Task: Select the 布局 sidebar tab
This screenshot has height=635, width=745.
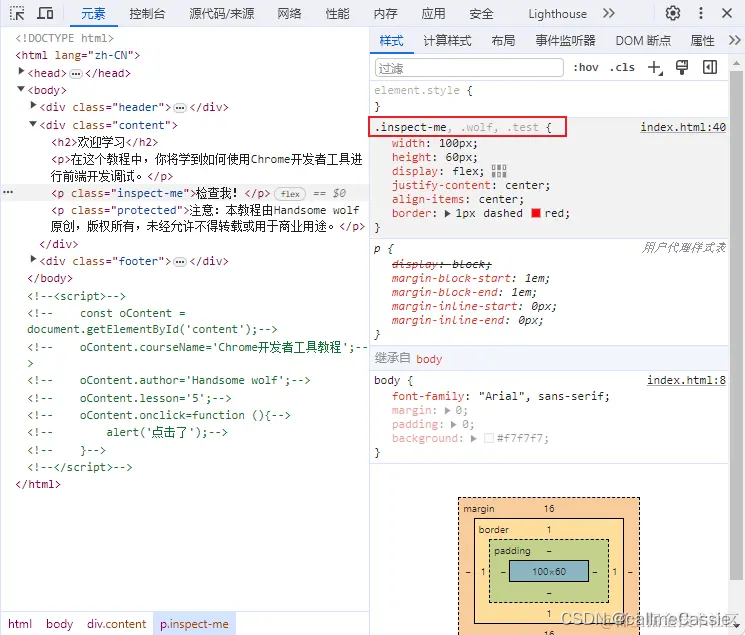Action: point(503,41)
